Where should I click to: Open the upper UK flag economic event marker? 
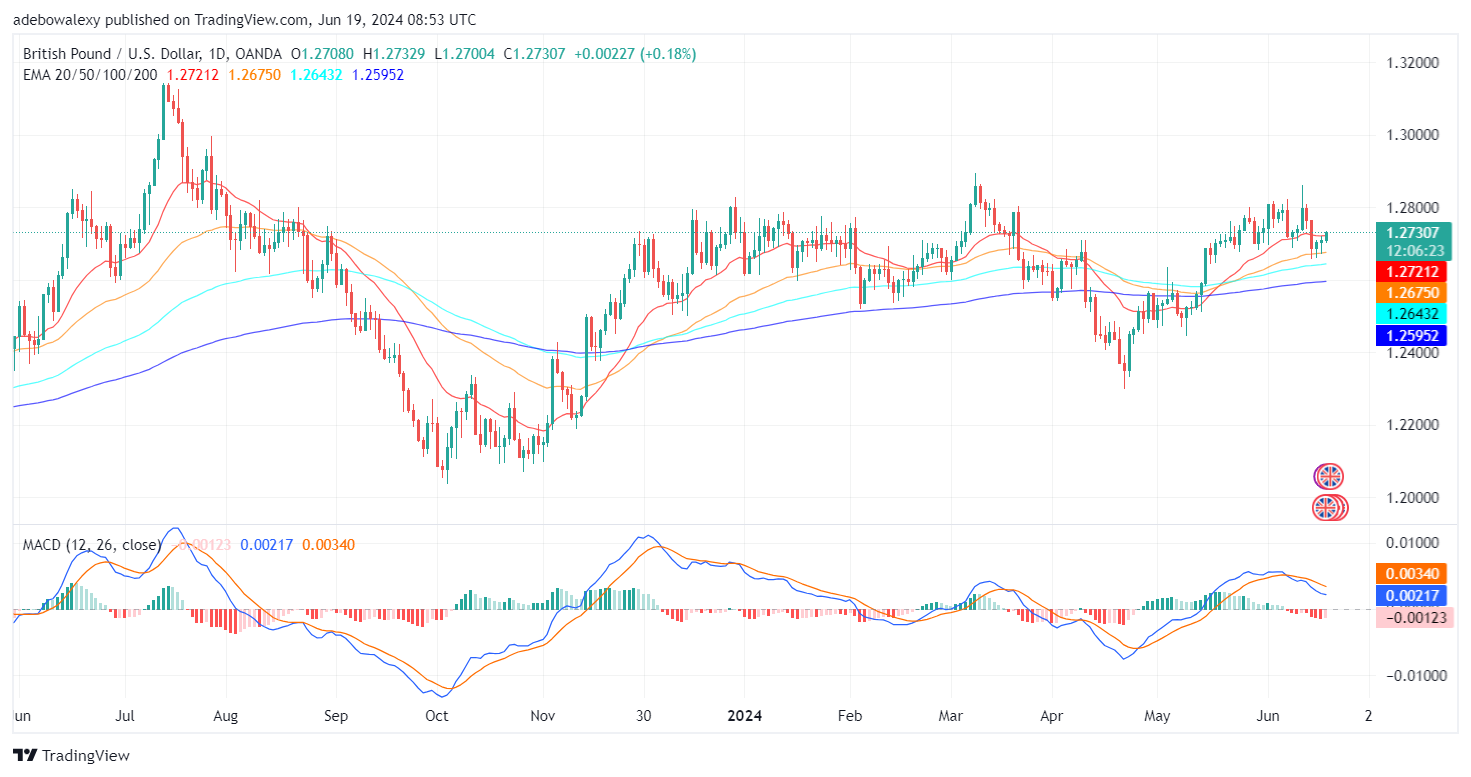[x=1328, y=477]
